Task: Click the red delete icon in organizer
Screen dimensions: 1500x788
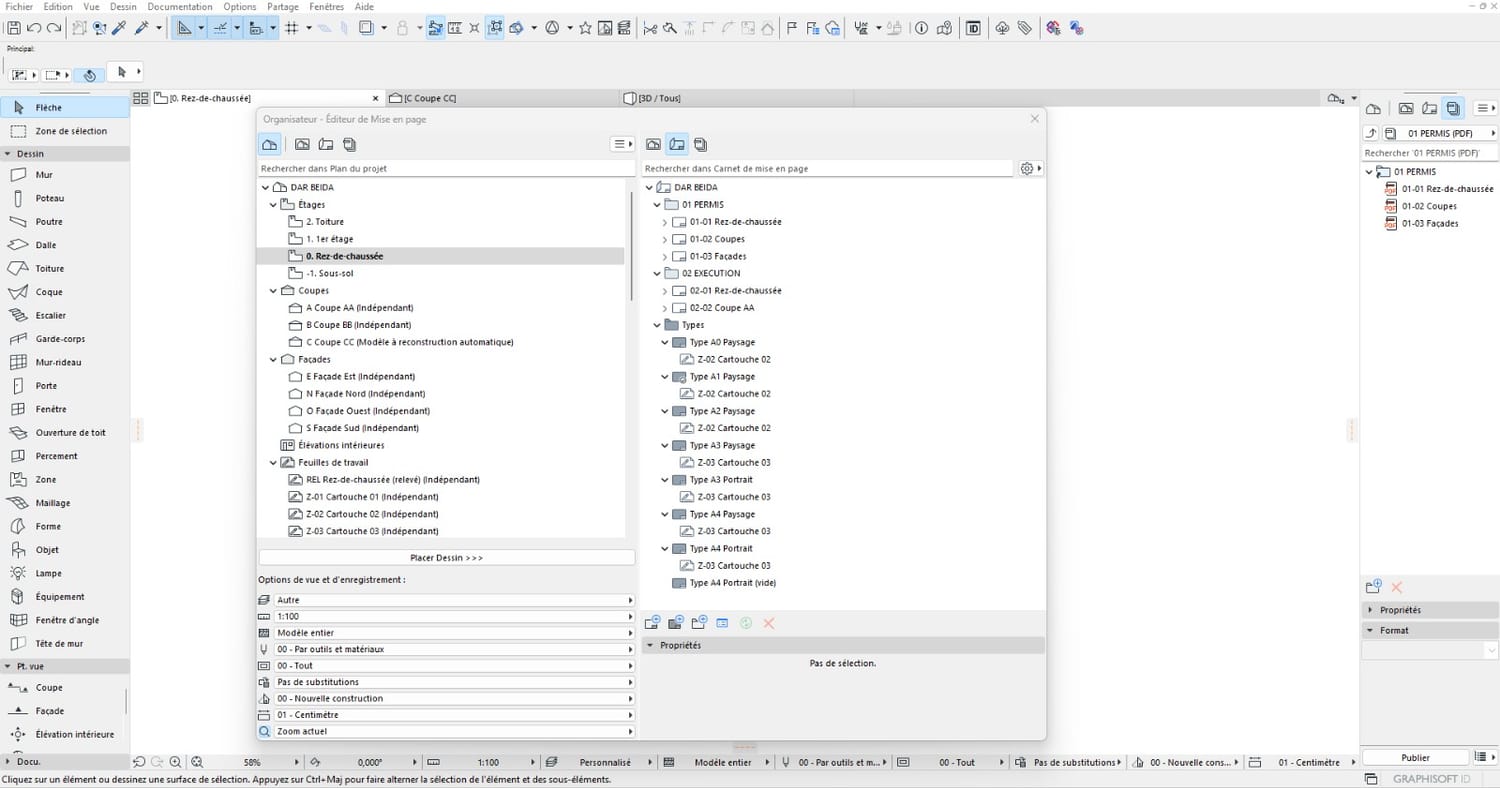Action: 769,623
